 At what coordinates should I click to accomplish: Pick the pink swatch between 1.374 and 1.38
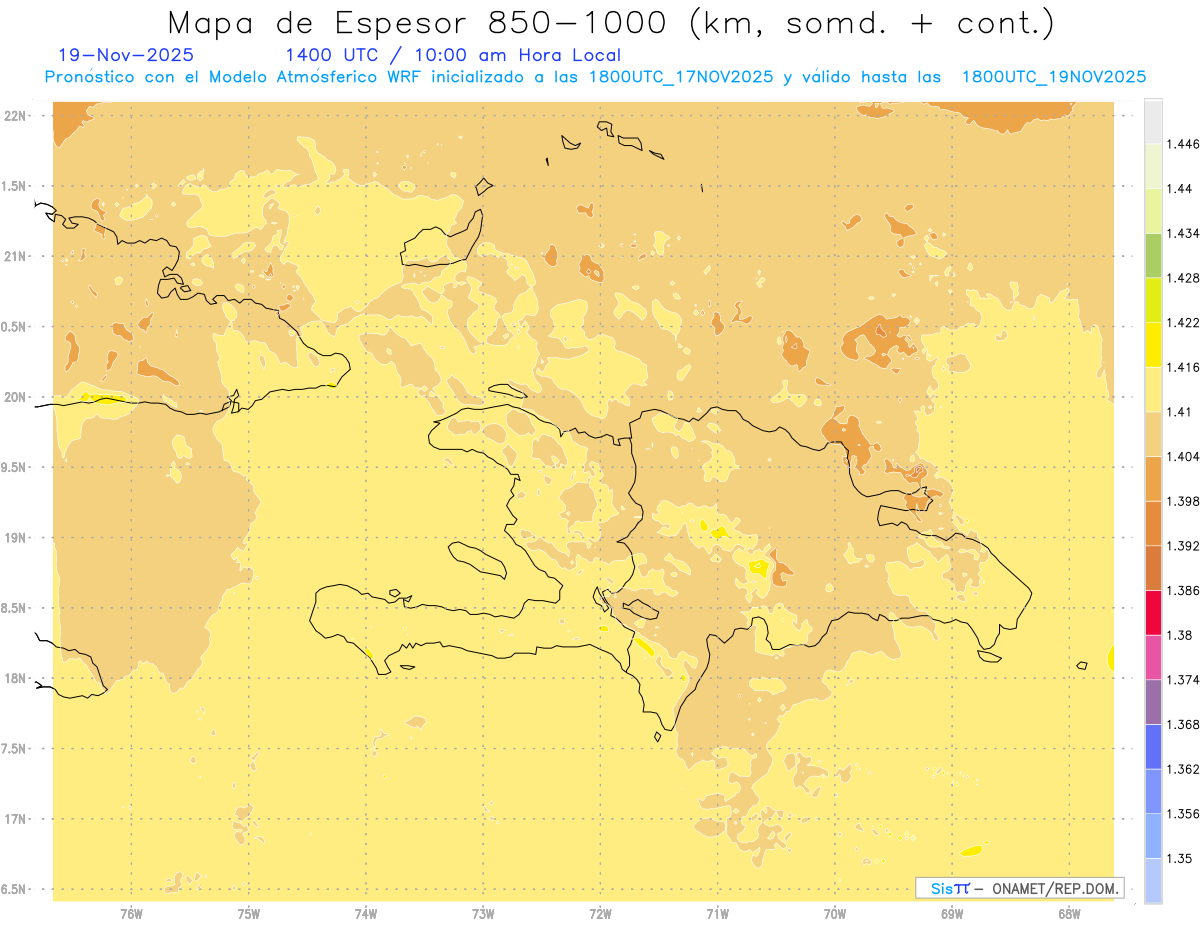point(1153,657)
